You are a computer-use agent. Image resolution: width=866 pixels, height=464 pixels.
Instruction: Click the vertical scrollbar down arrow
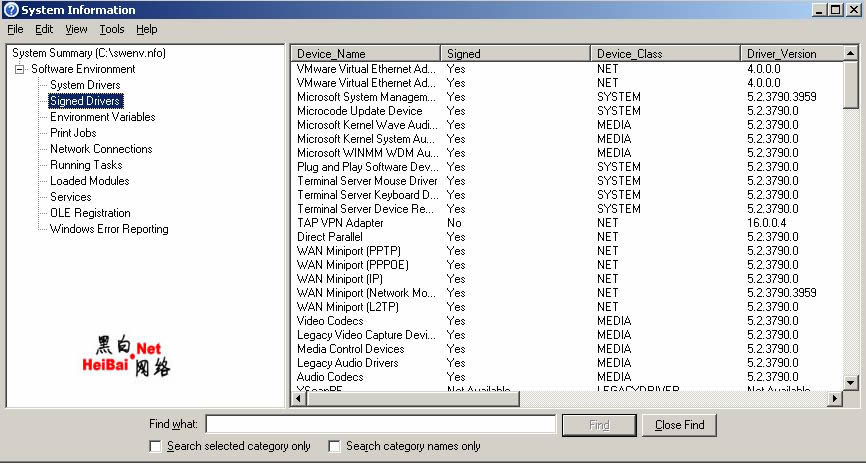[x=851, y=382]
